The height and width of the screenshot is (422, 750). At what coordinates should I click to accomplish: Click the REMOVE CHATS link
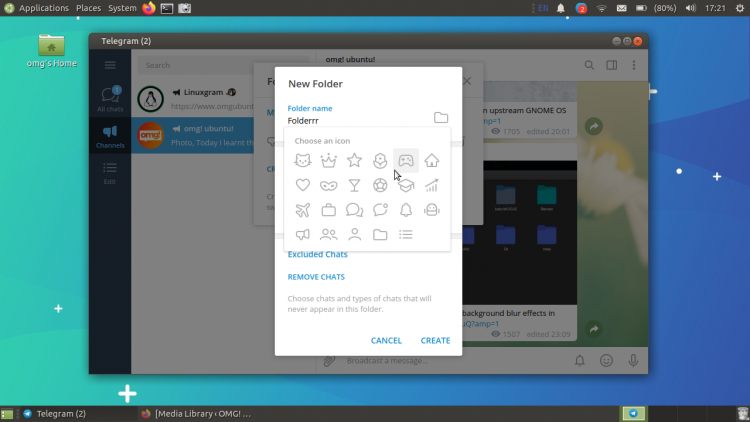coord(316,277)
